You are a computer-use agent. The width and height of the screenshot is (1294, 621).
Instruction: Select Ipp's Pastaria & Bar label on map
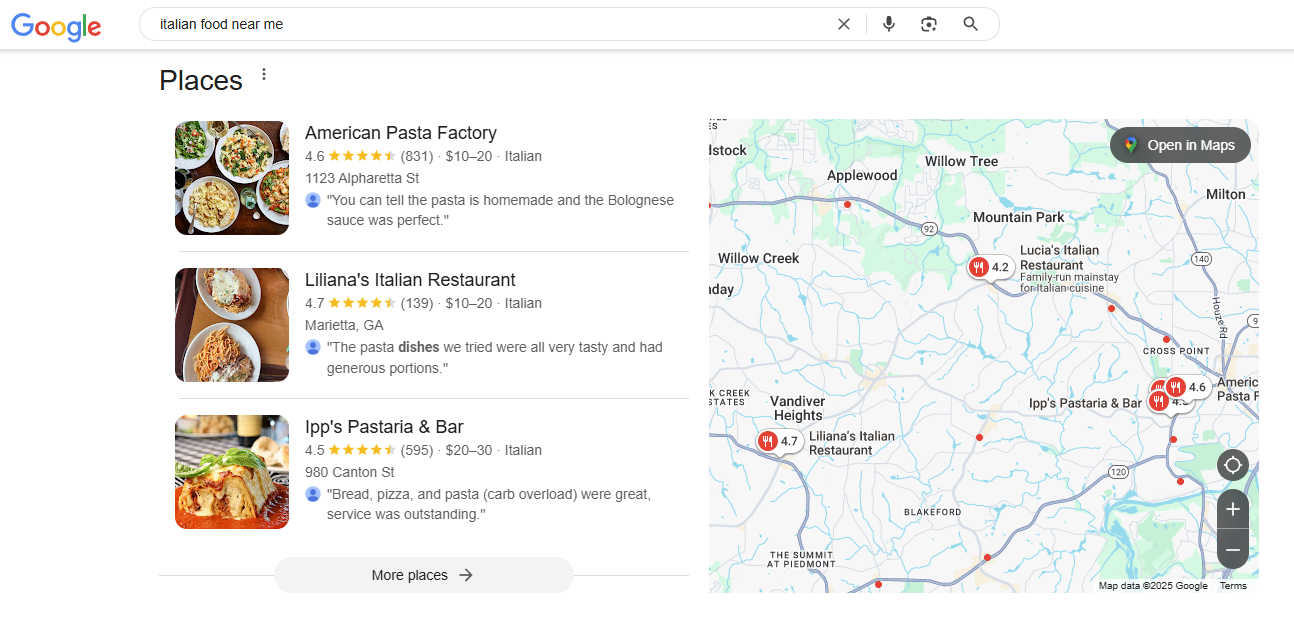1085,403
